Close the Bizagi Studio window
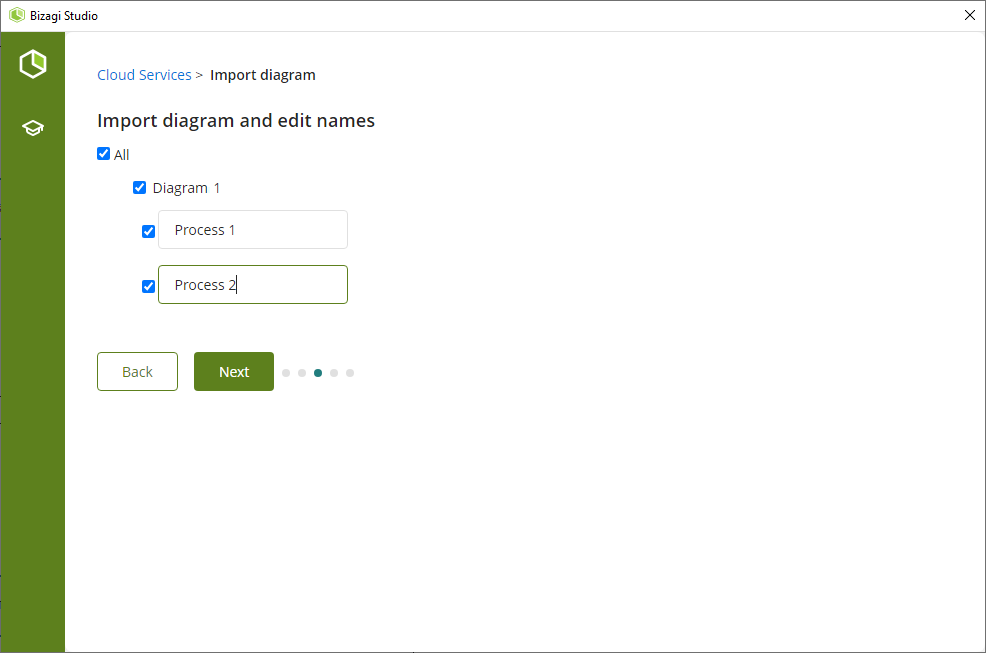This screenshot has height=653, width=986. [x=969, y=15]
